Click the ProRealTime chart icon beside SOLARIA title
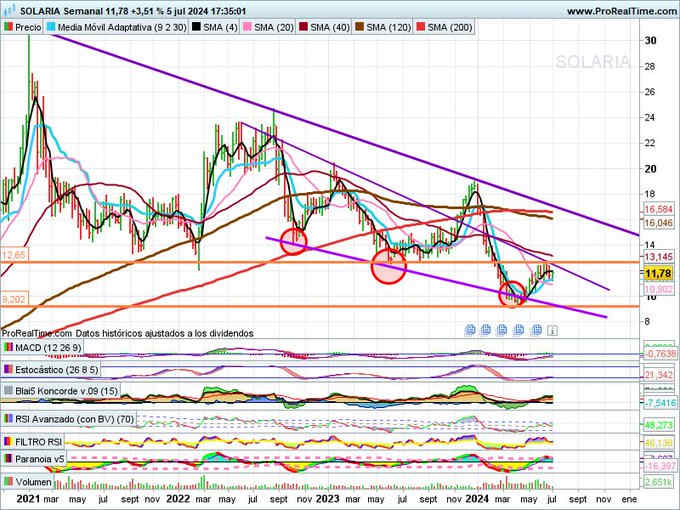Image resolution: width=680 pixels, height=510 pixels. (9, 10)
